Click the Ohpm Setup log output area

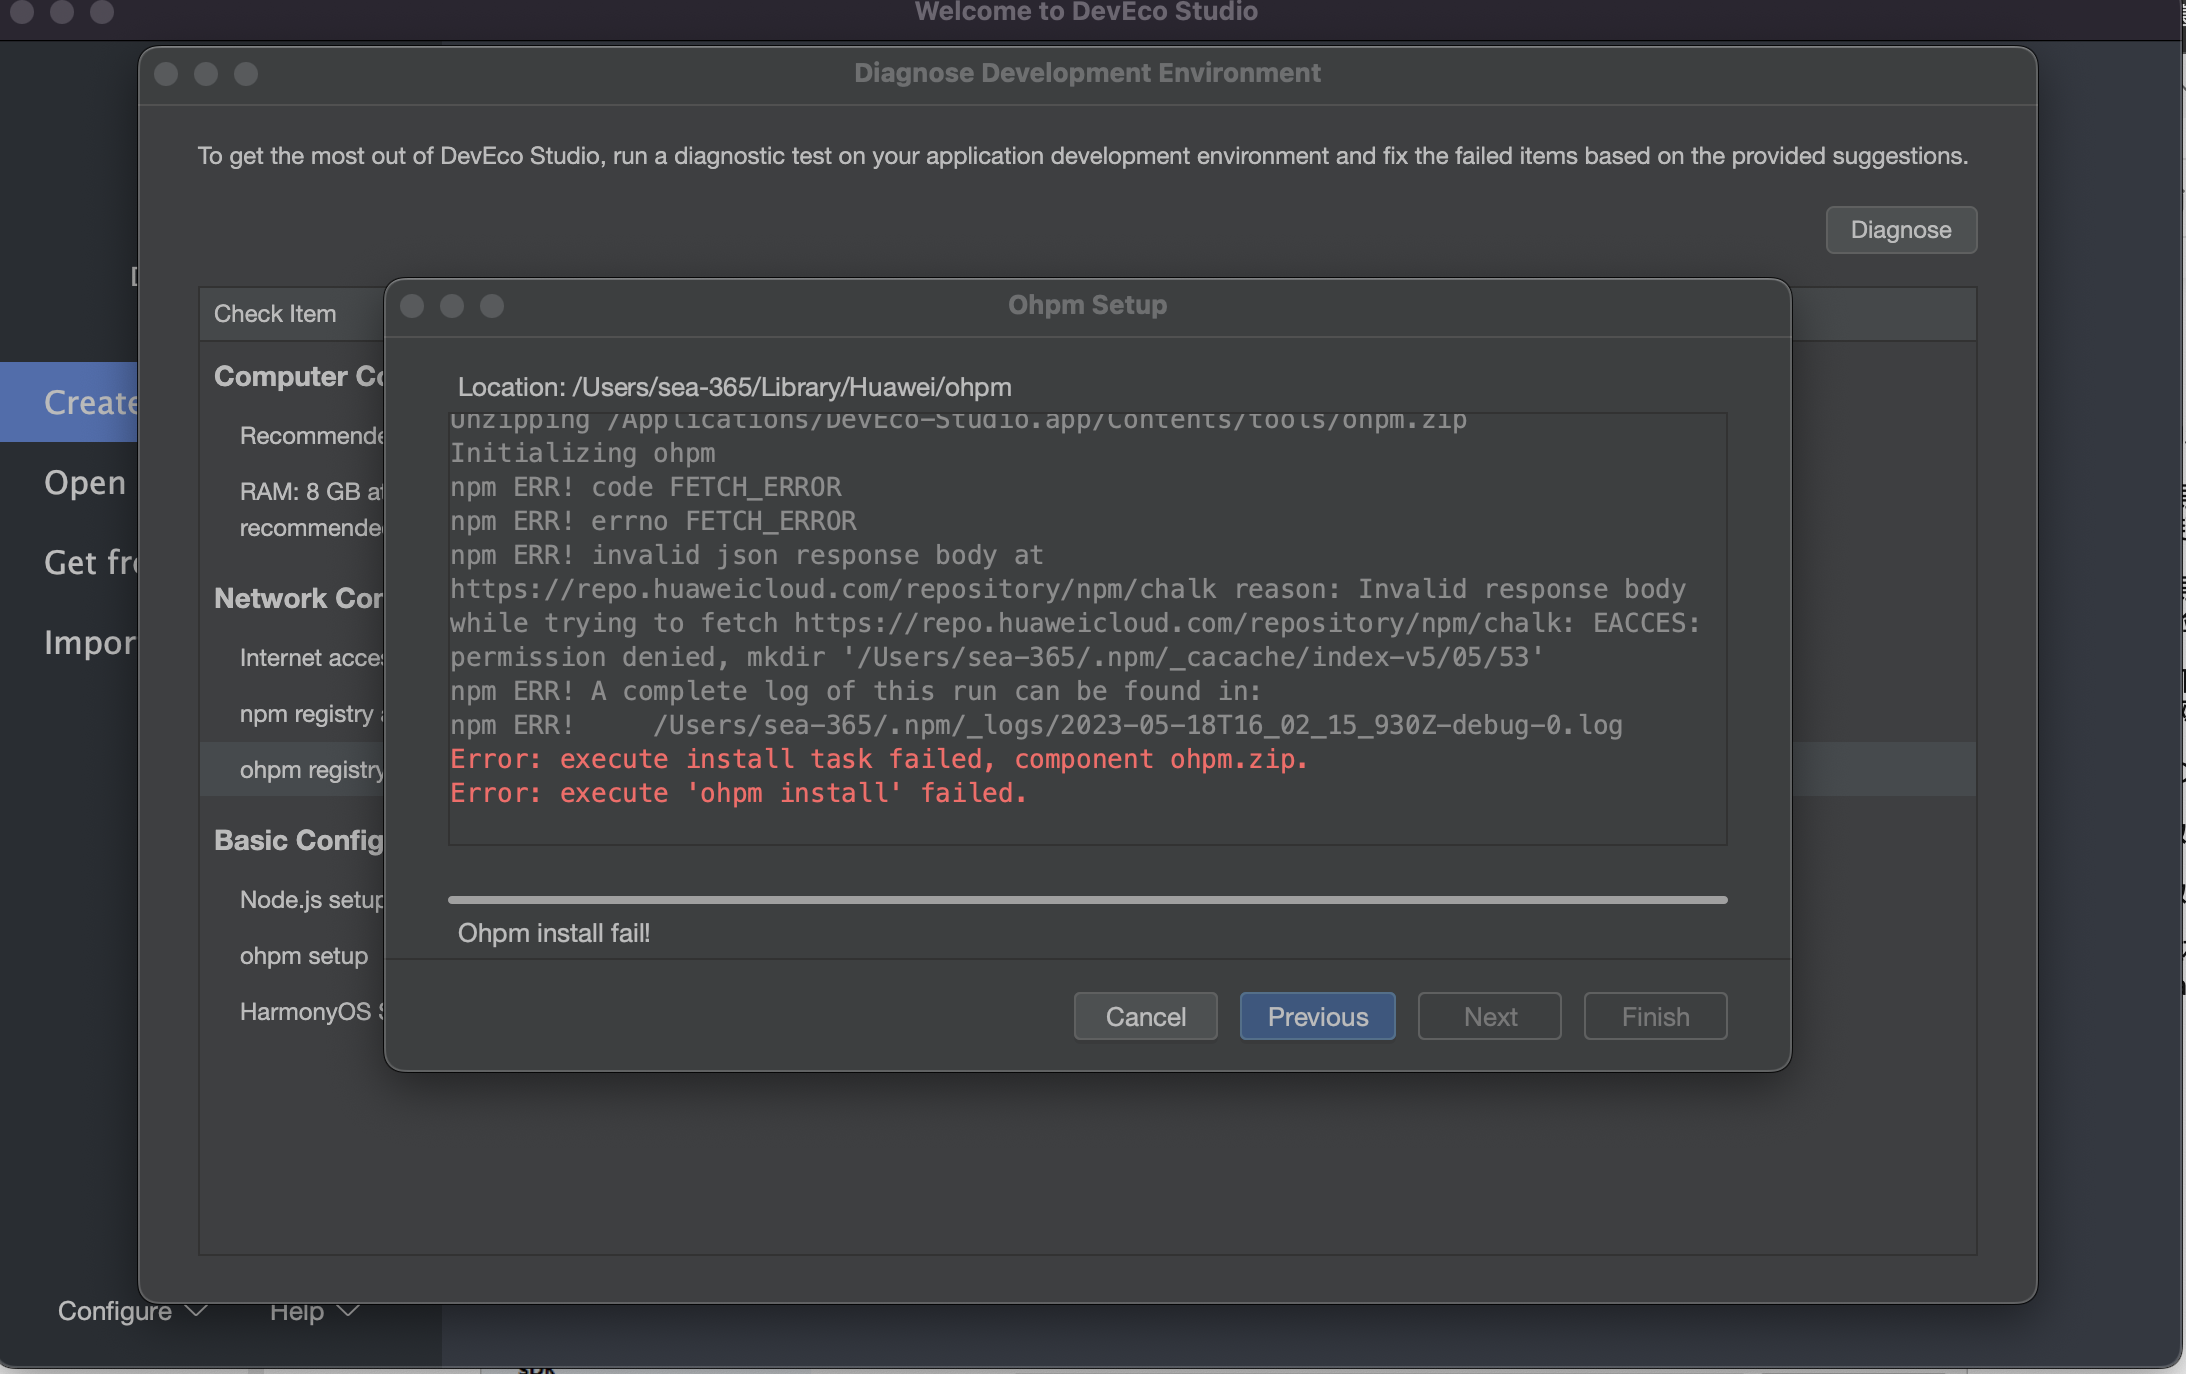(1087, 629)
